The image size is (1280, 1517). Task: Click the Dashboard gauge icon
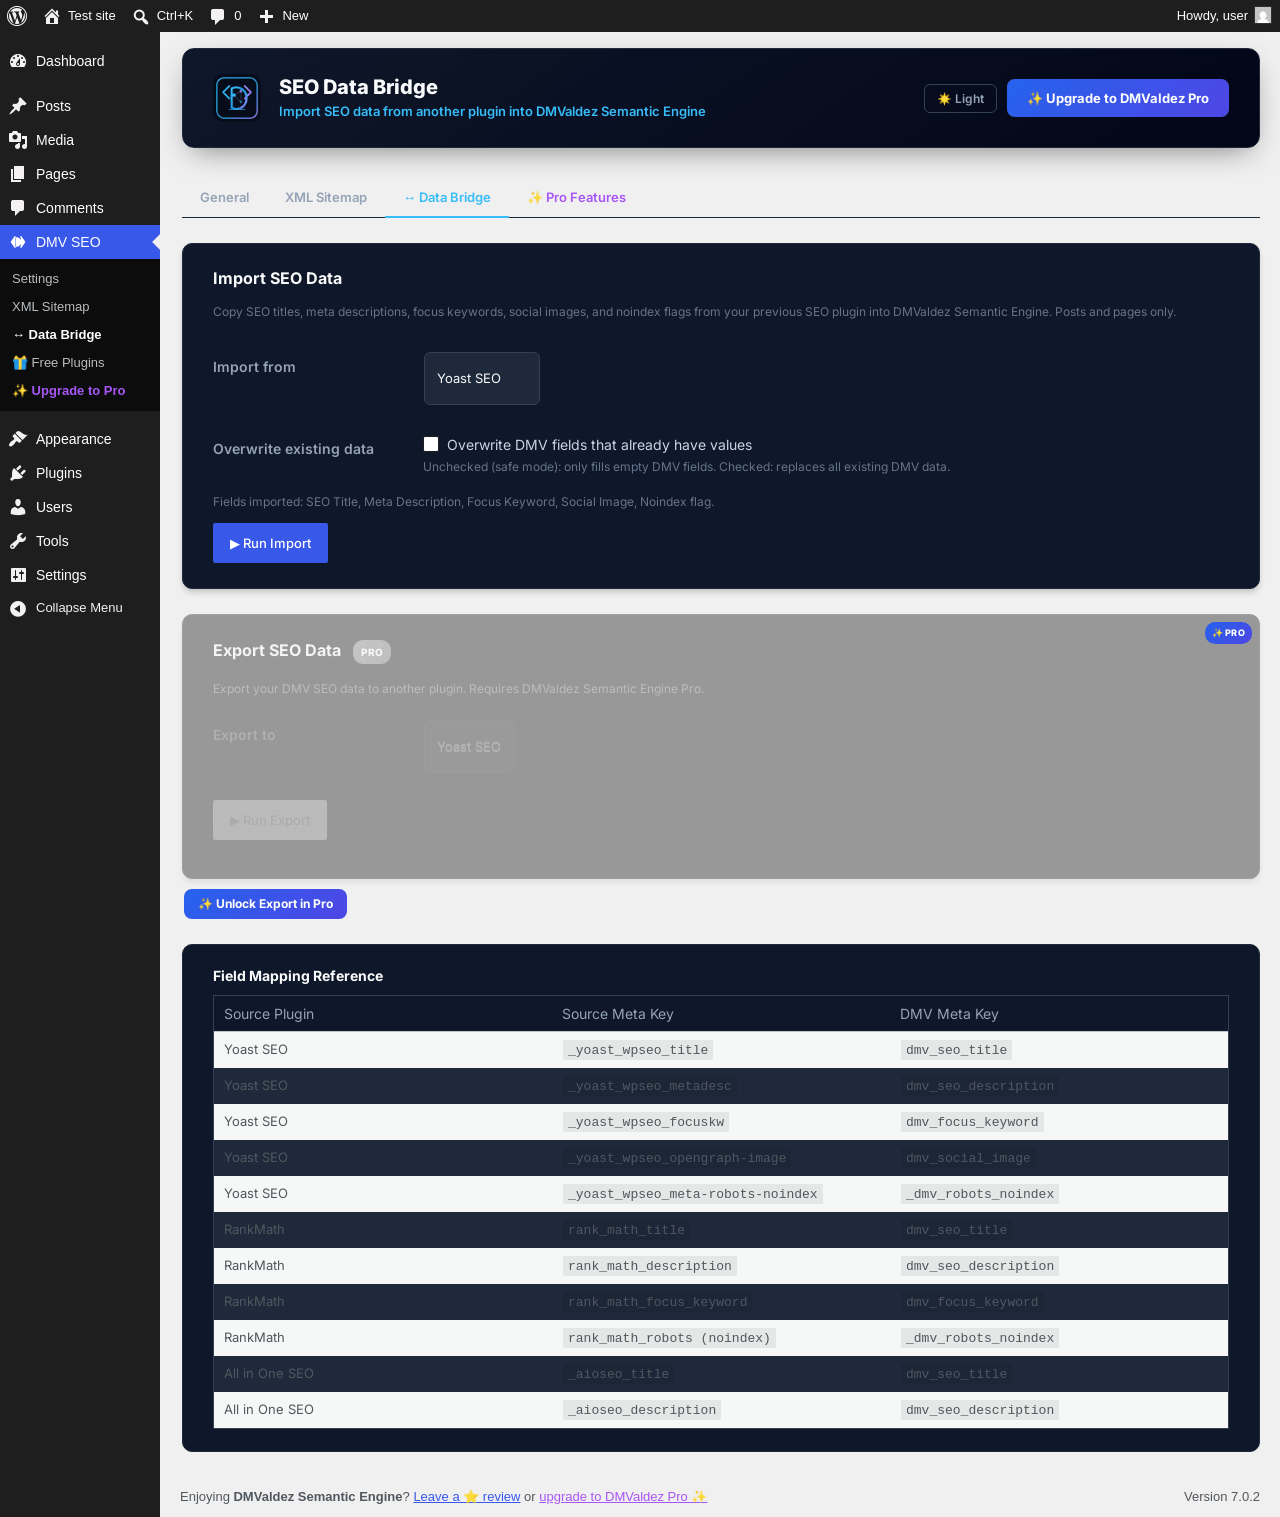coord(18,61)
